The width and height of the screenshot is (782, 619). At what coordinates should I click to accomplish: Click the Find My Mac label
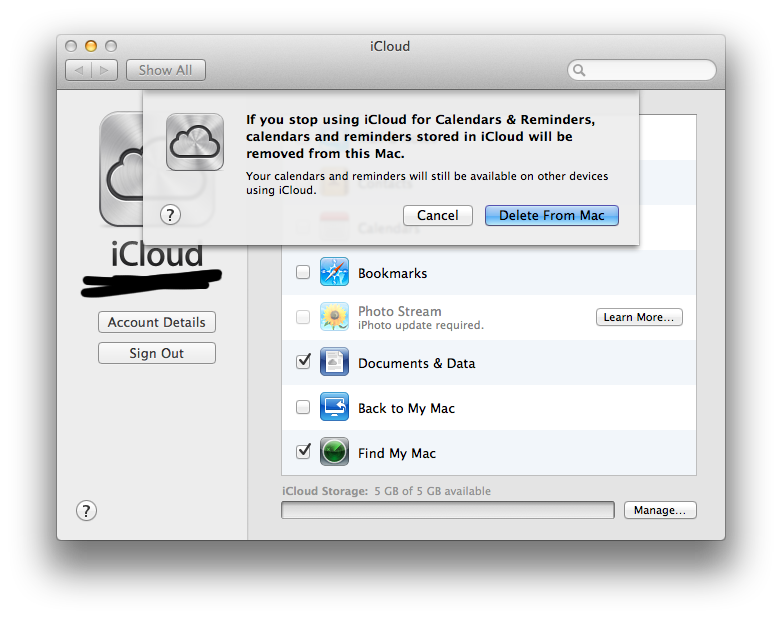(397, 453)
